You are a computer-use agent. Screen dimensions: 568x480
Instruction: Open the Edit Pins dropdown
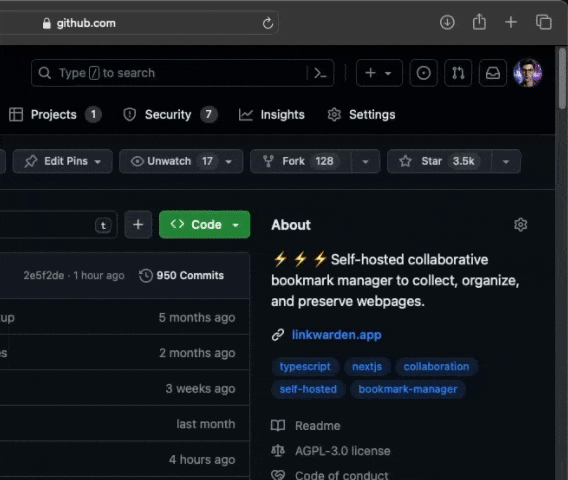(63, 161)
